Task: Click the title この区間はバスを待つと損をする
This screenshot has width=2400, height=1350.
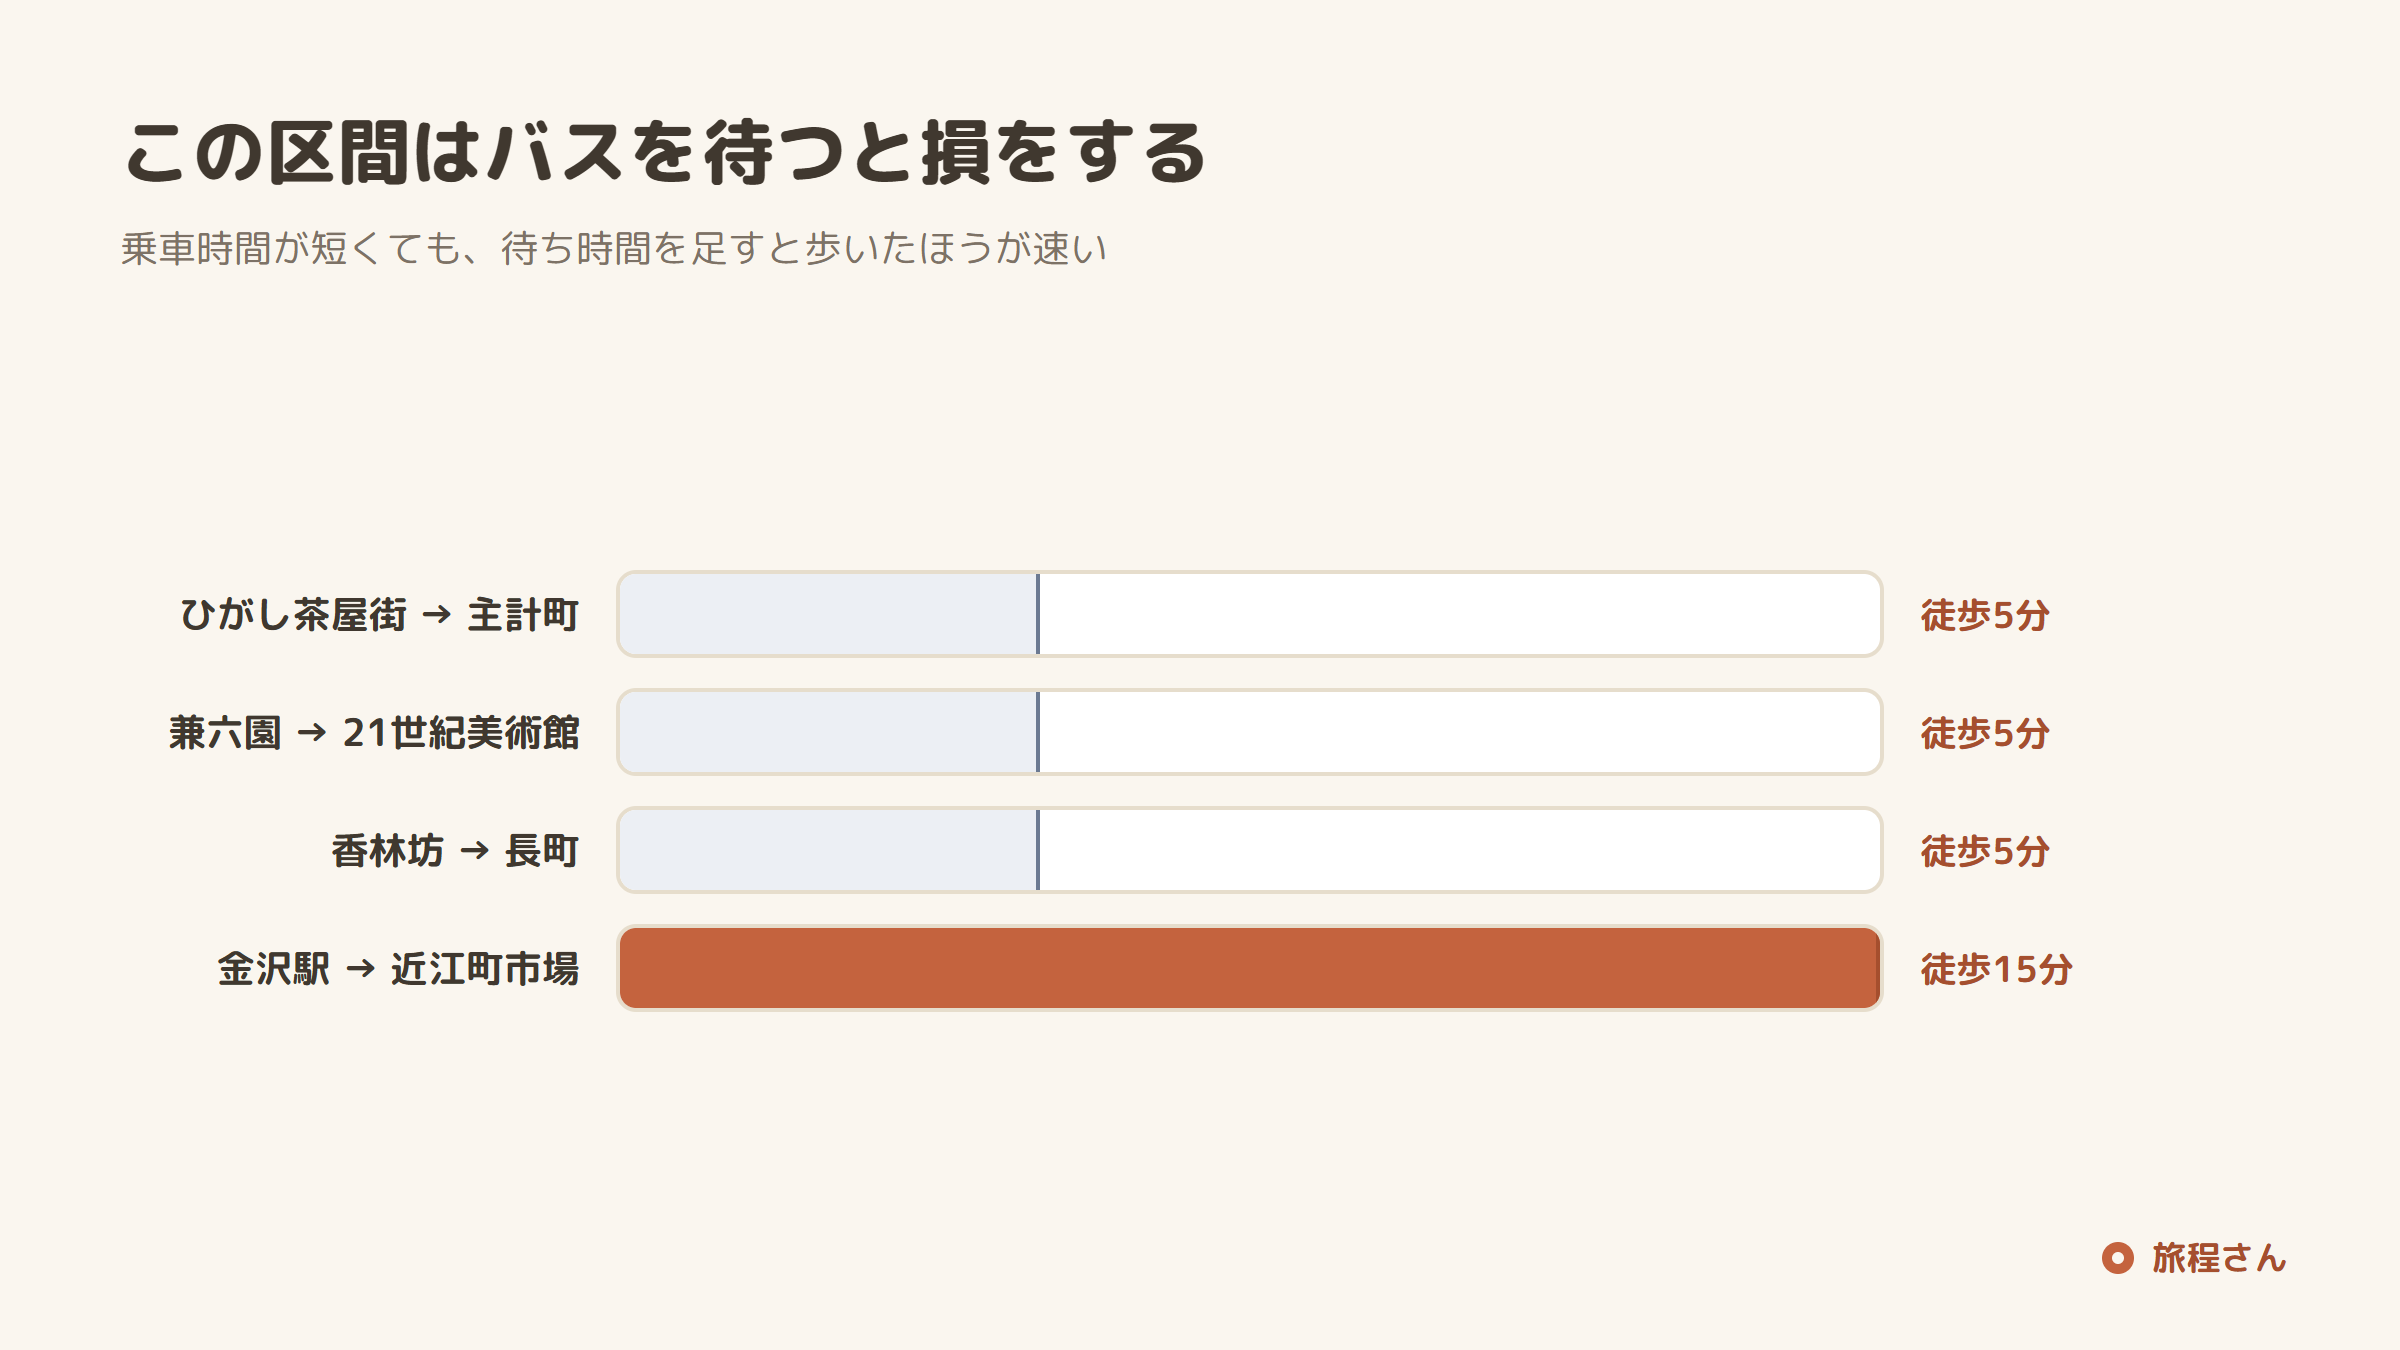Action: tap(665, 152)
